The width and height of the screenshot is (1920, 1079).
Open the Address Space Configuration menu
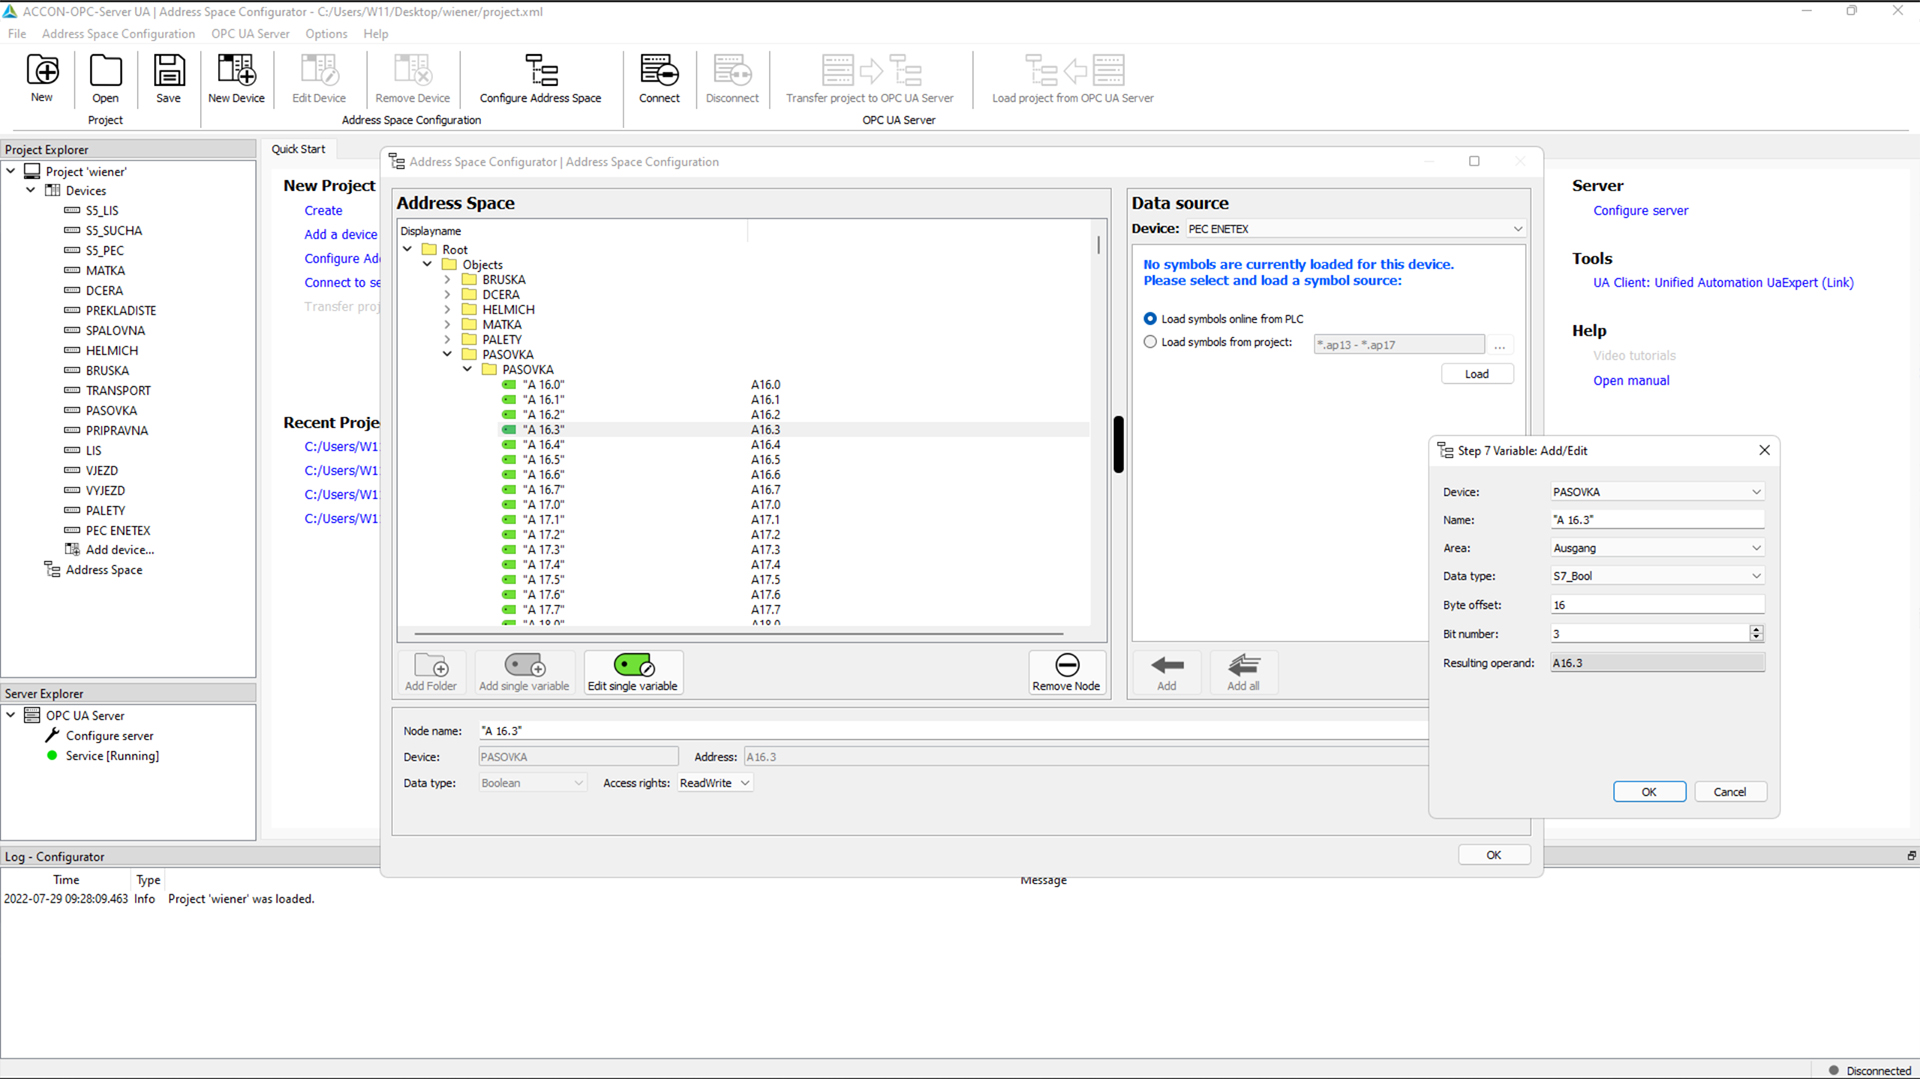(x=118, y=34)
